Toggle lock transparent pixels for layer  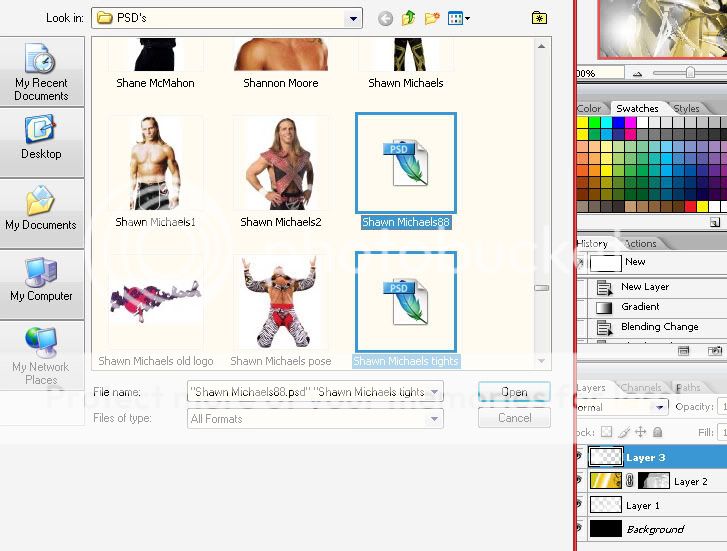[x=604, y=432]
